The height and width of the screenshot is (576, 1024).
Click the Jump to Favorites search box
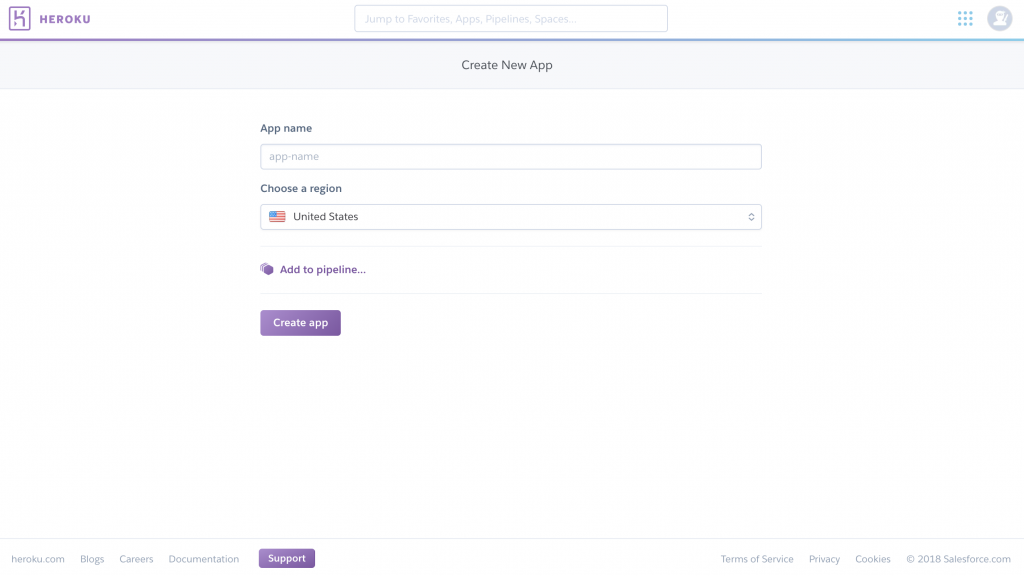(510, 19)
